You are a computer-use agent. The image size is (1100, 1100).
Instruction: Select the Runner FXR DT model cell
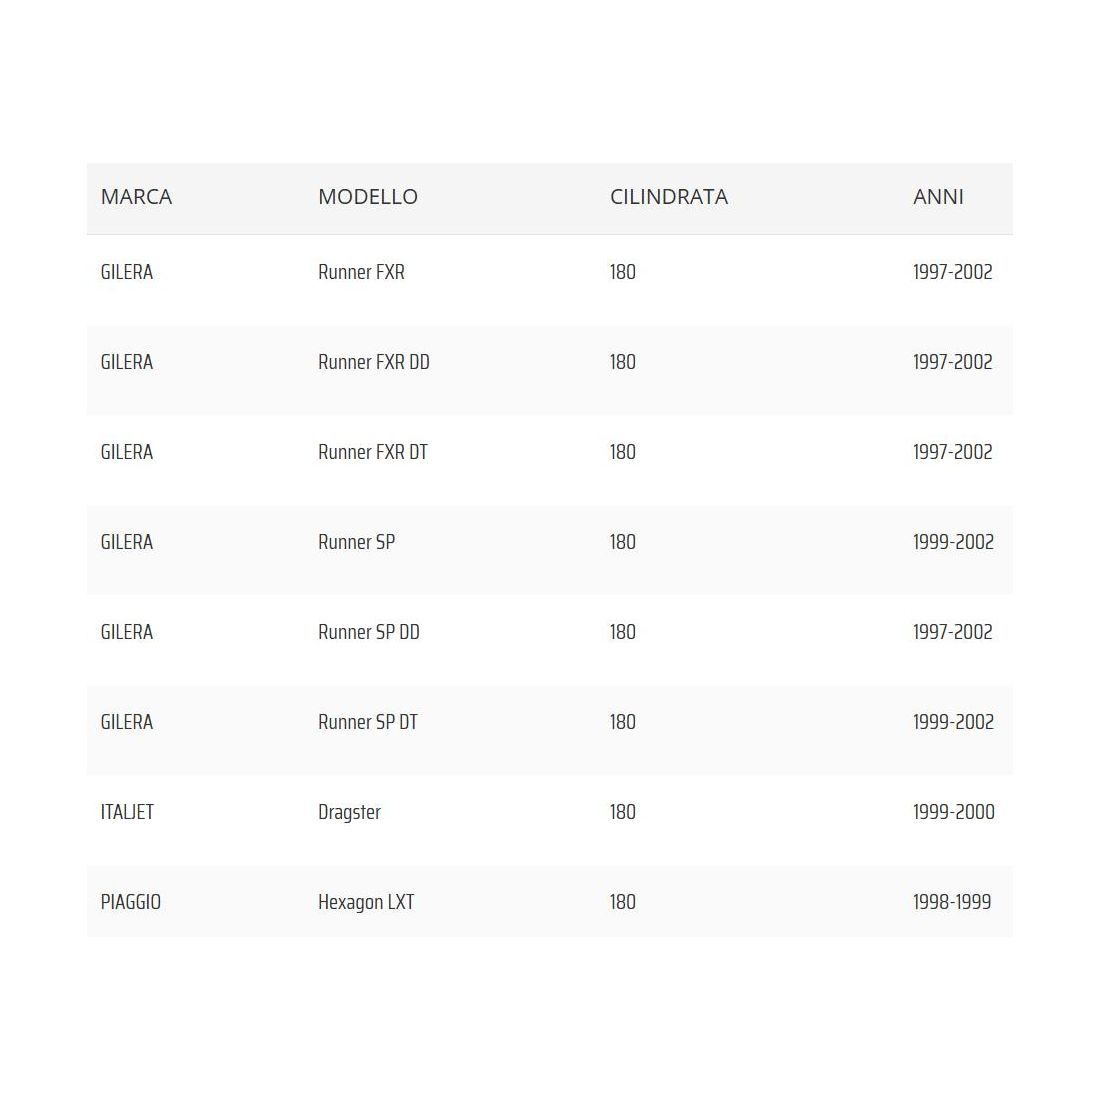coord(372,452)
